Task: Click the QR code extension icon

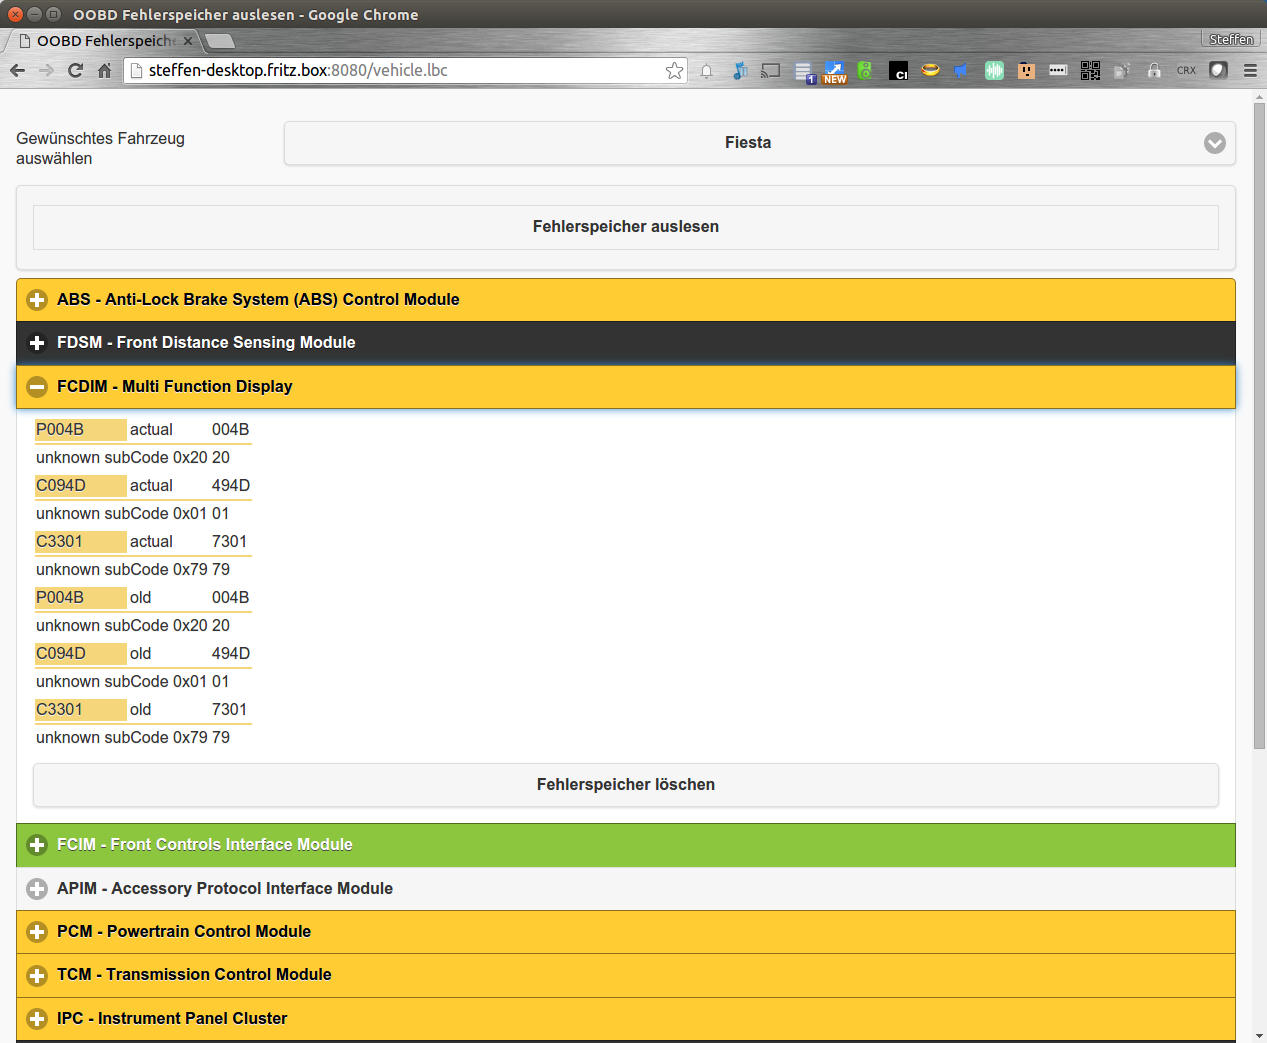Action: [1090, 70]
